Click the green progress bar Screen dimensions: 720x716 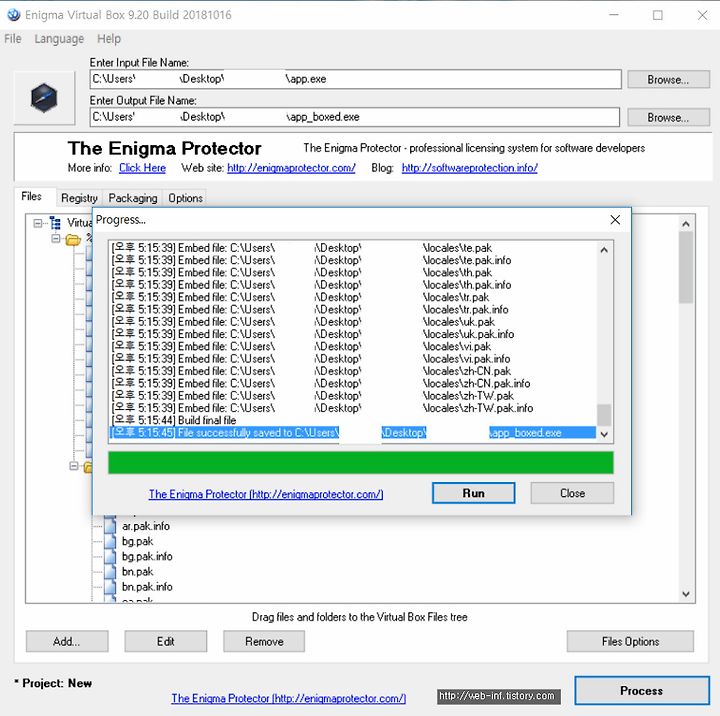coord(361,462)
